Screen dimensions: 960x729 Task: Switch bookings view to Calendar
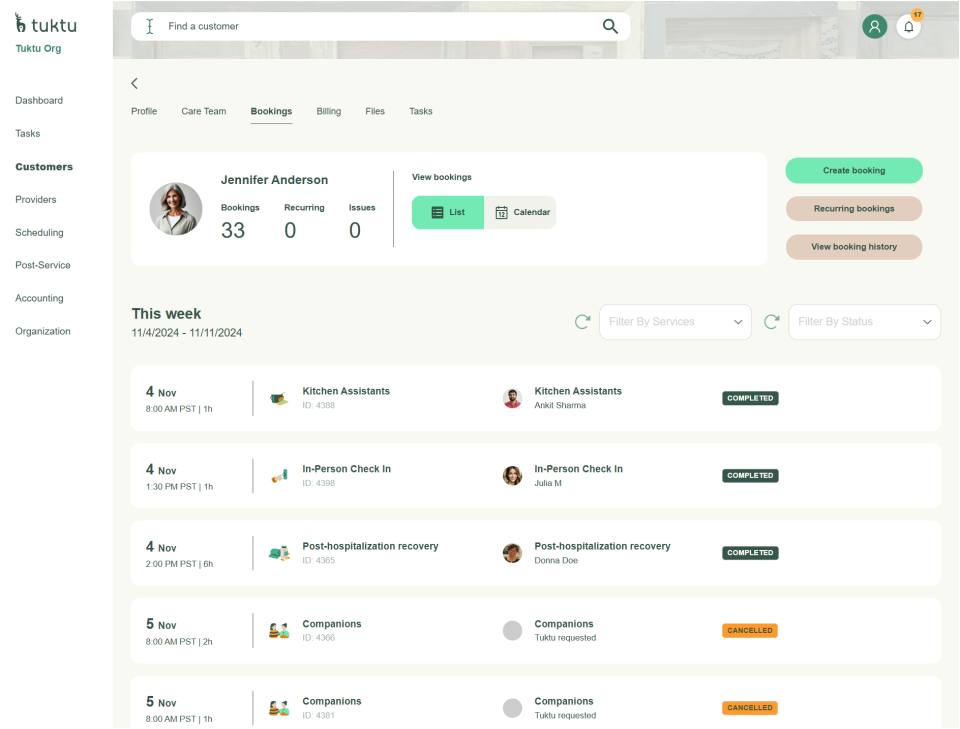(521, 212)
